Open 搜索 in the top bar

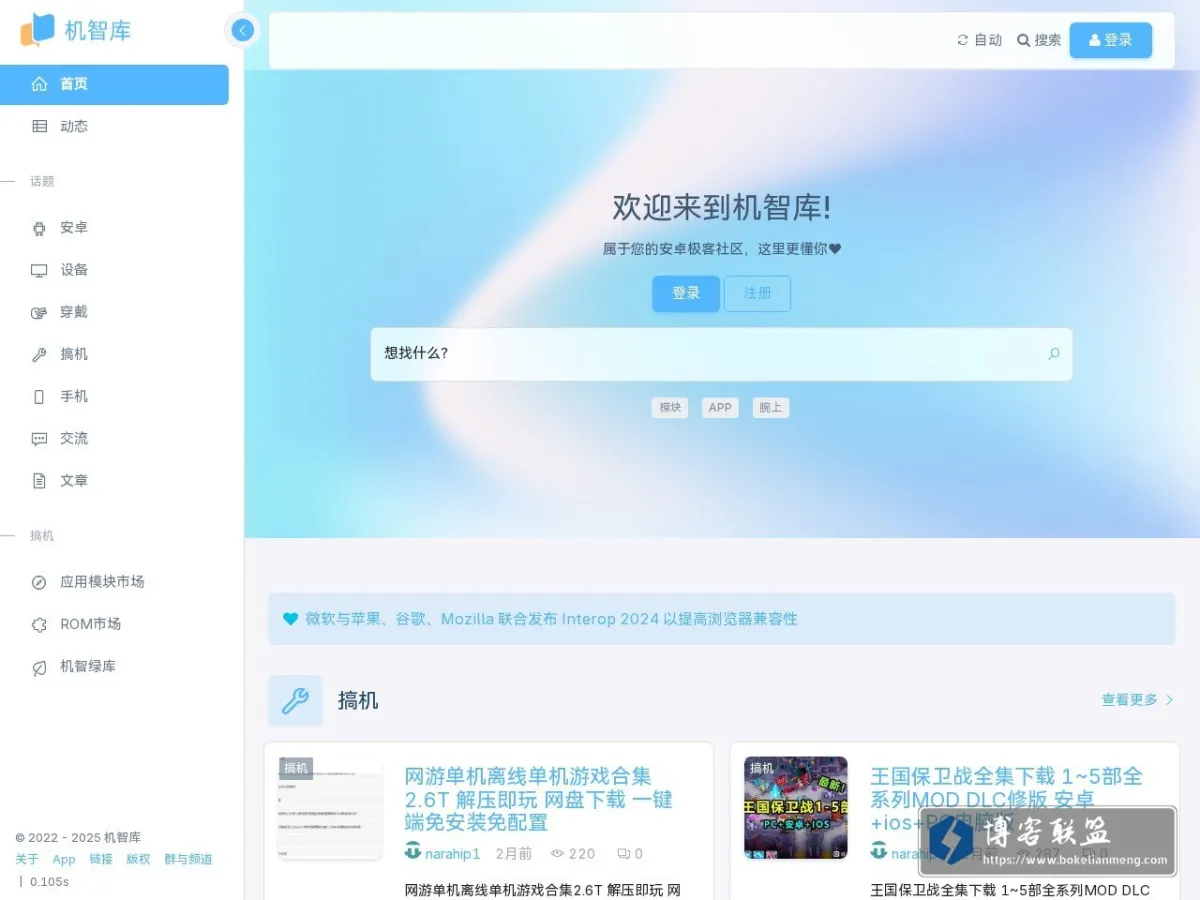tap(1039, 40)
